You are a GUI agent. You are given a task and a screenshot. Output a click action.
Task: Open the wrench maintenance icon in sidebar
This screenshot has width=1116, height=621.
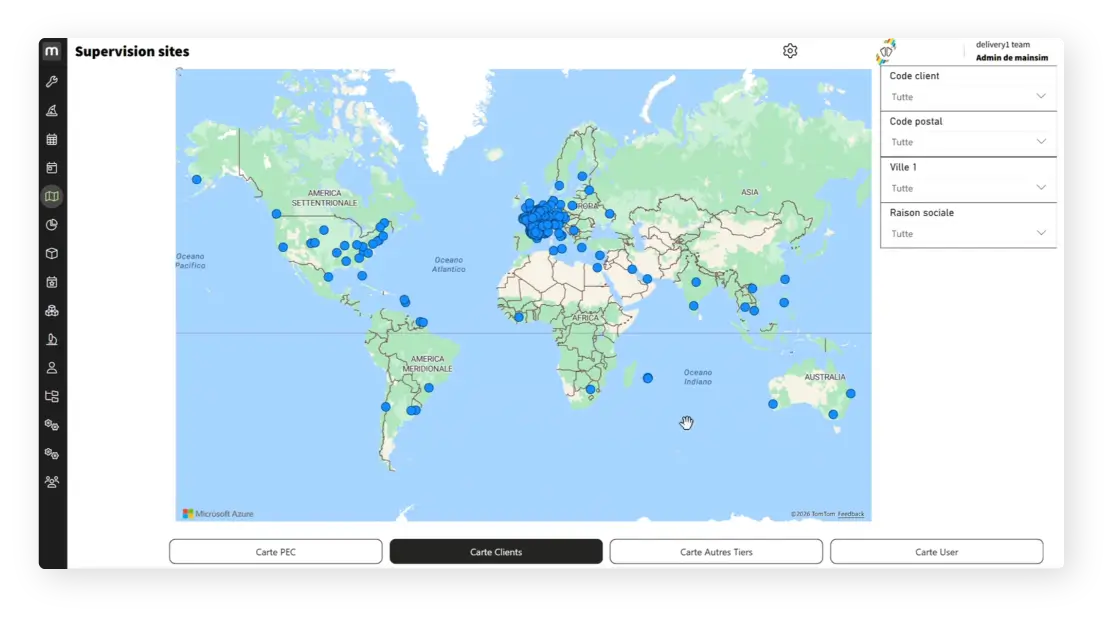52,82
